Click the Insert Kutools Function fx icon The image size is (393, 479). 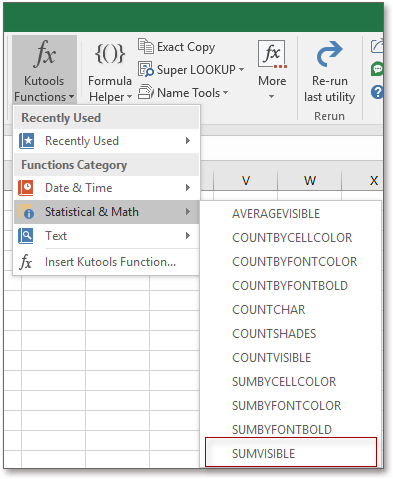tap(26, 262)
